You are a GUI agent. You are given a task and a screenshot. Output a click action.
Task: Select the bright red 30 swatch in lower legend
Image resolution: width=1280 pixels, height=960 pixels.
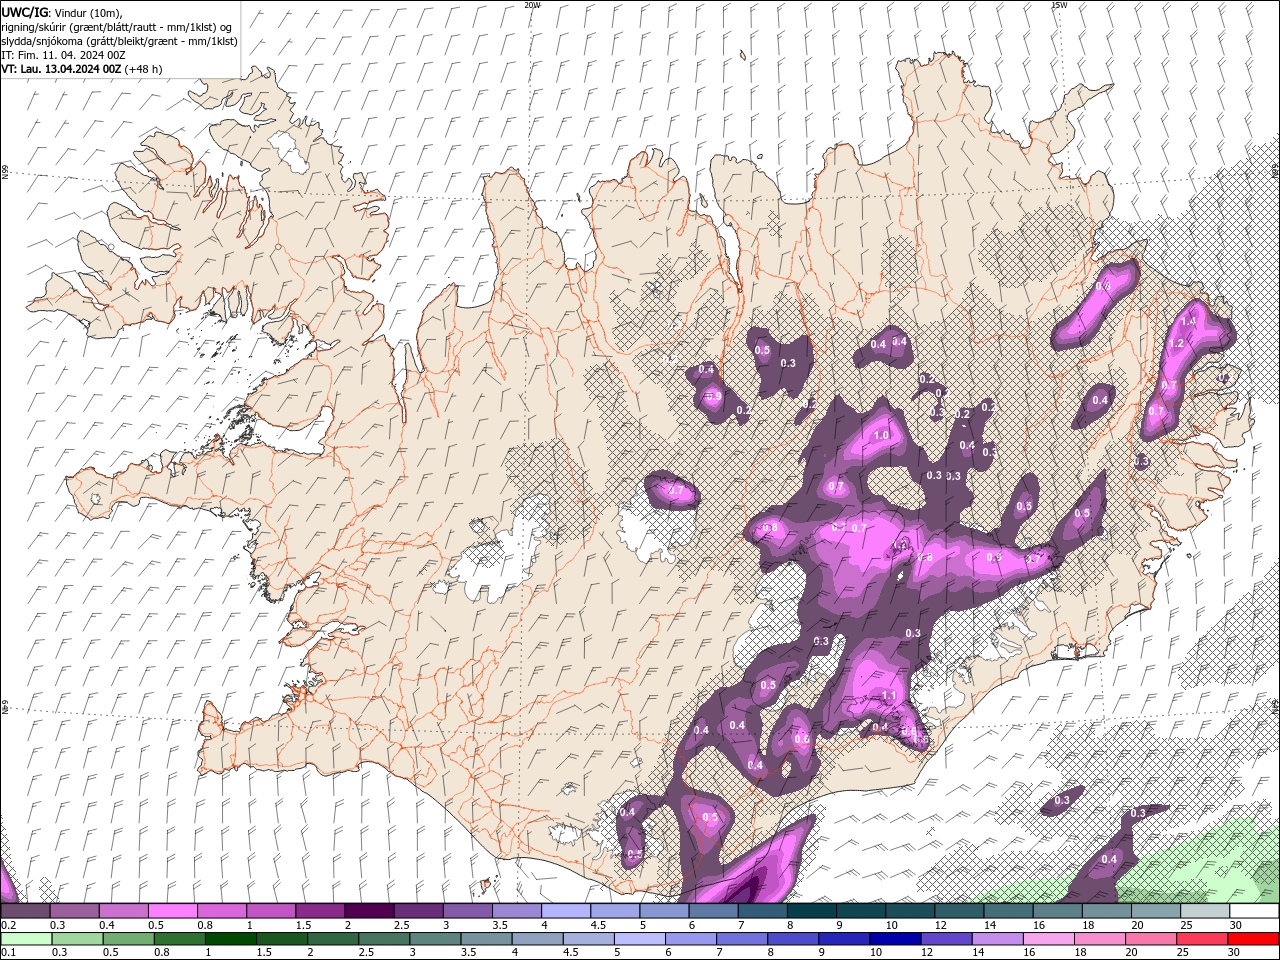click(x=1252, y=939)
